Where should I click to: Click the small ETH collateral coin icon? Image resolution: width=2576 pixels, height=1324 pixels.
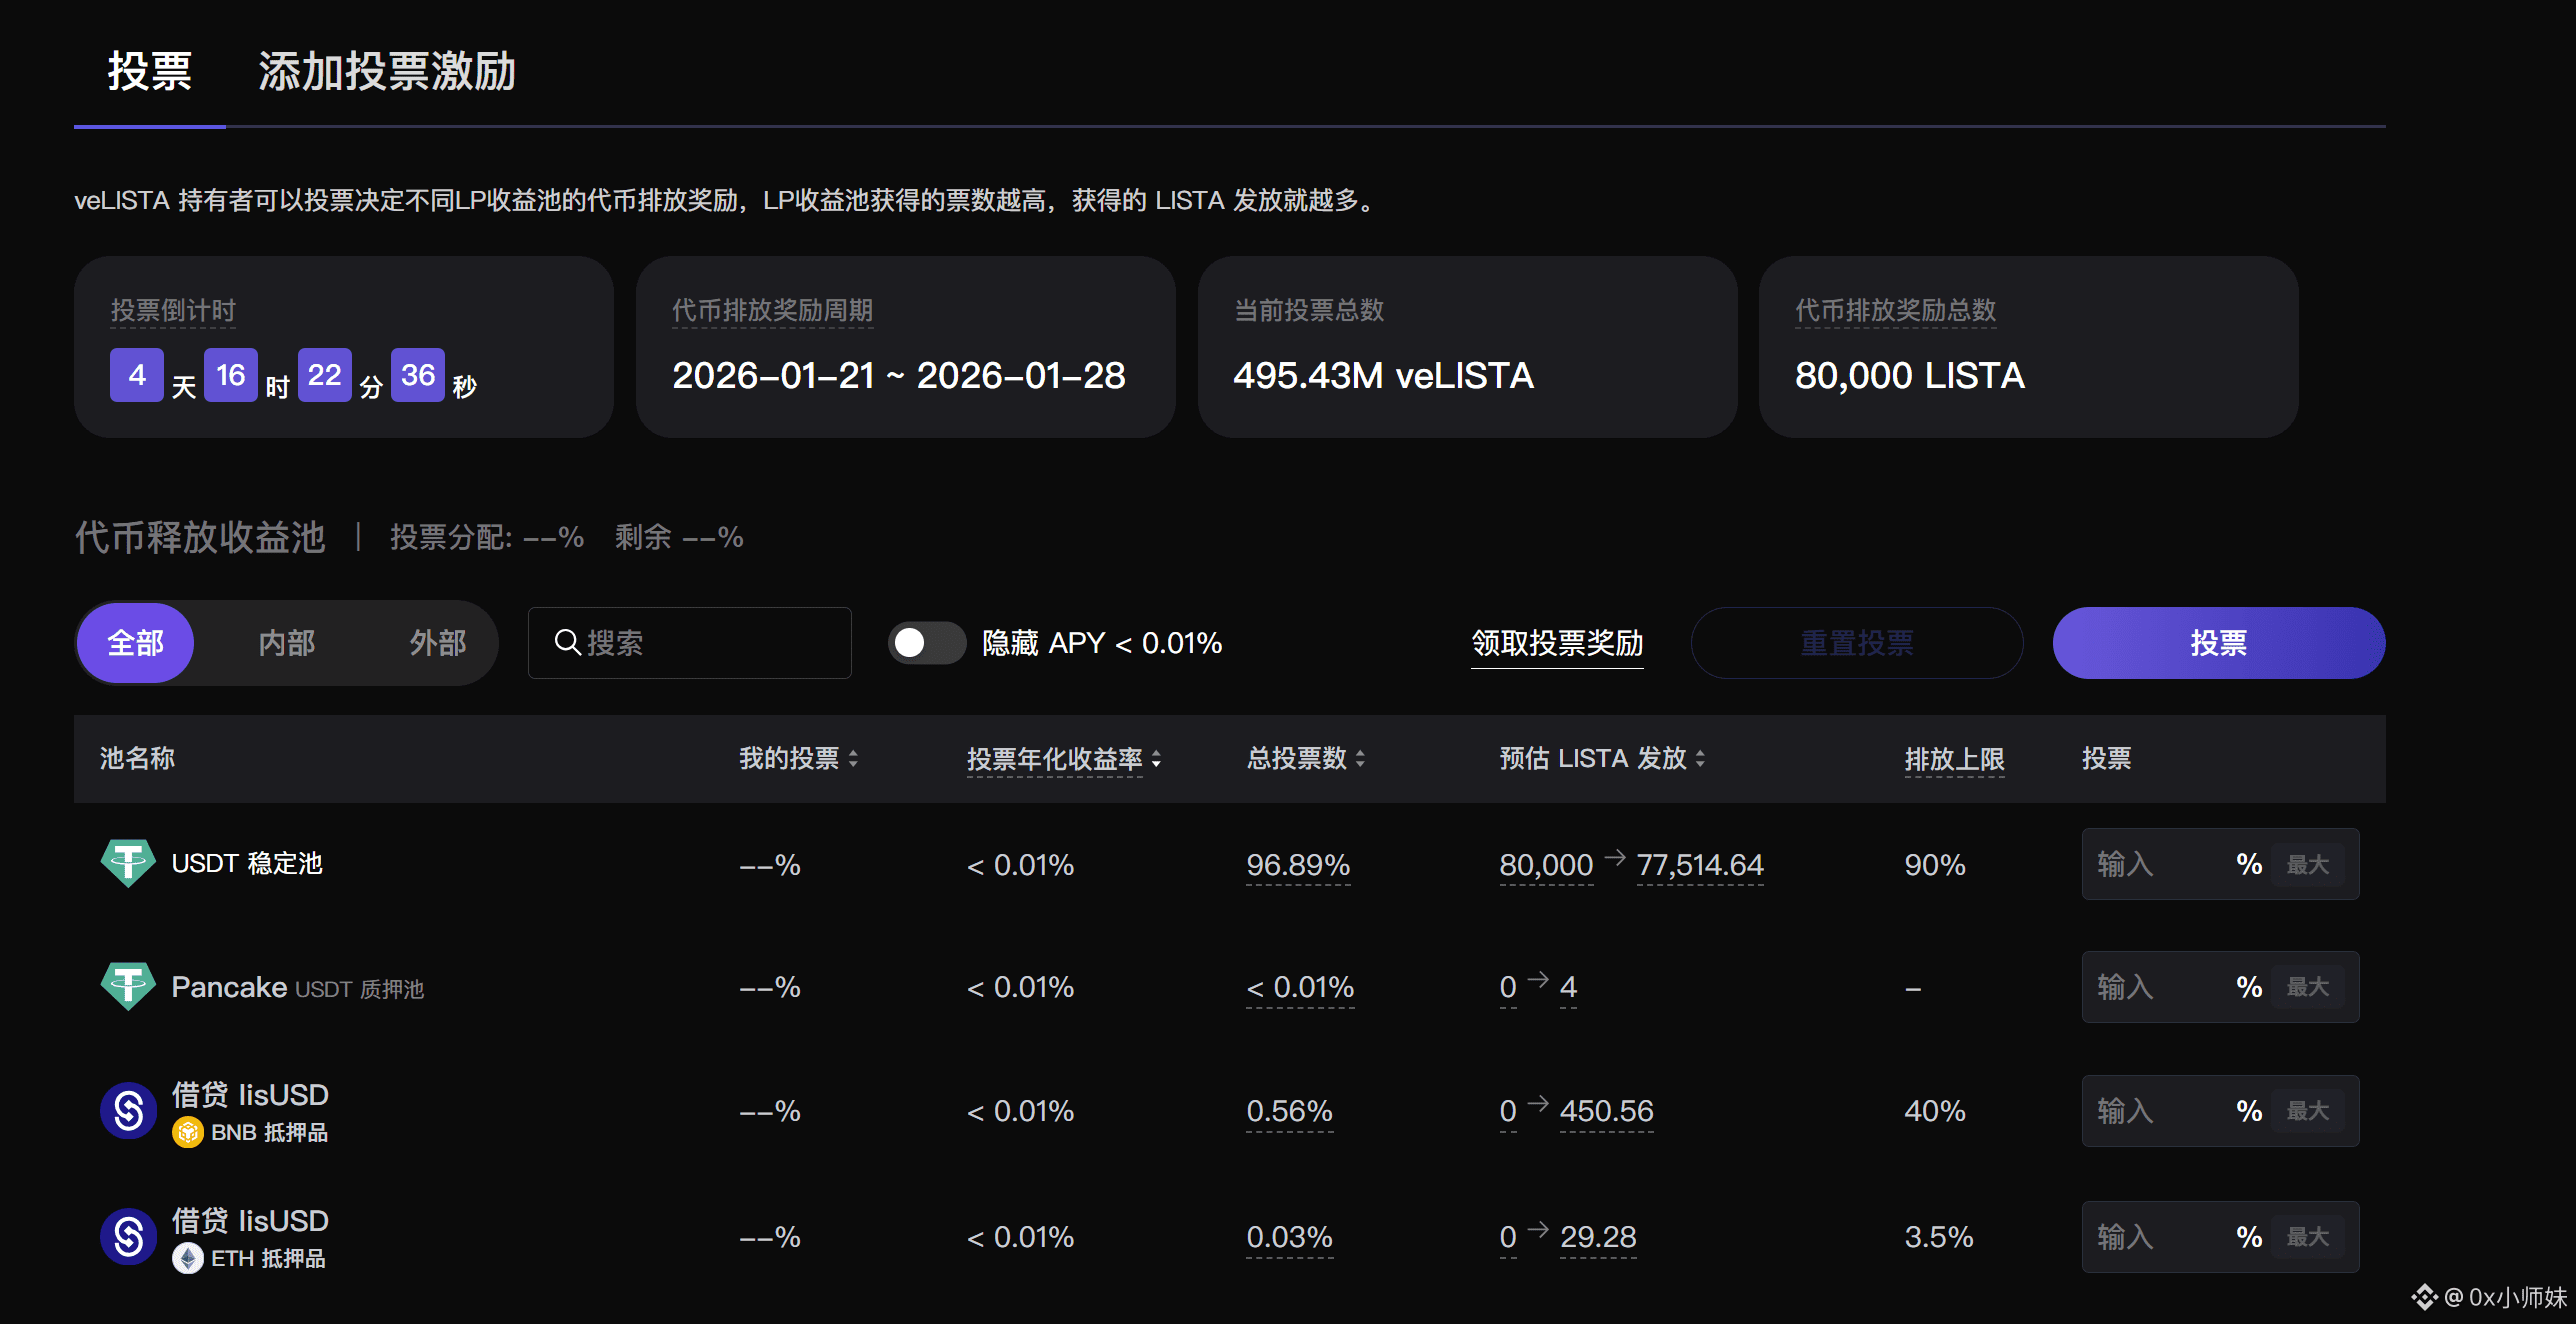pyautogui.click(x=187, y=1258)
